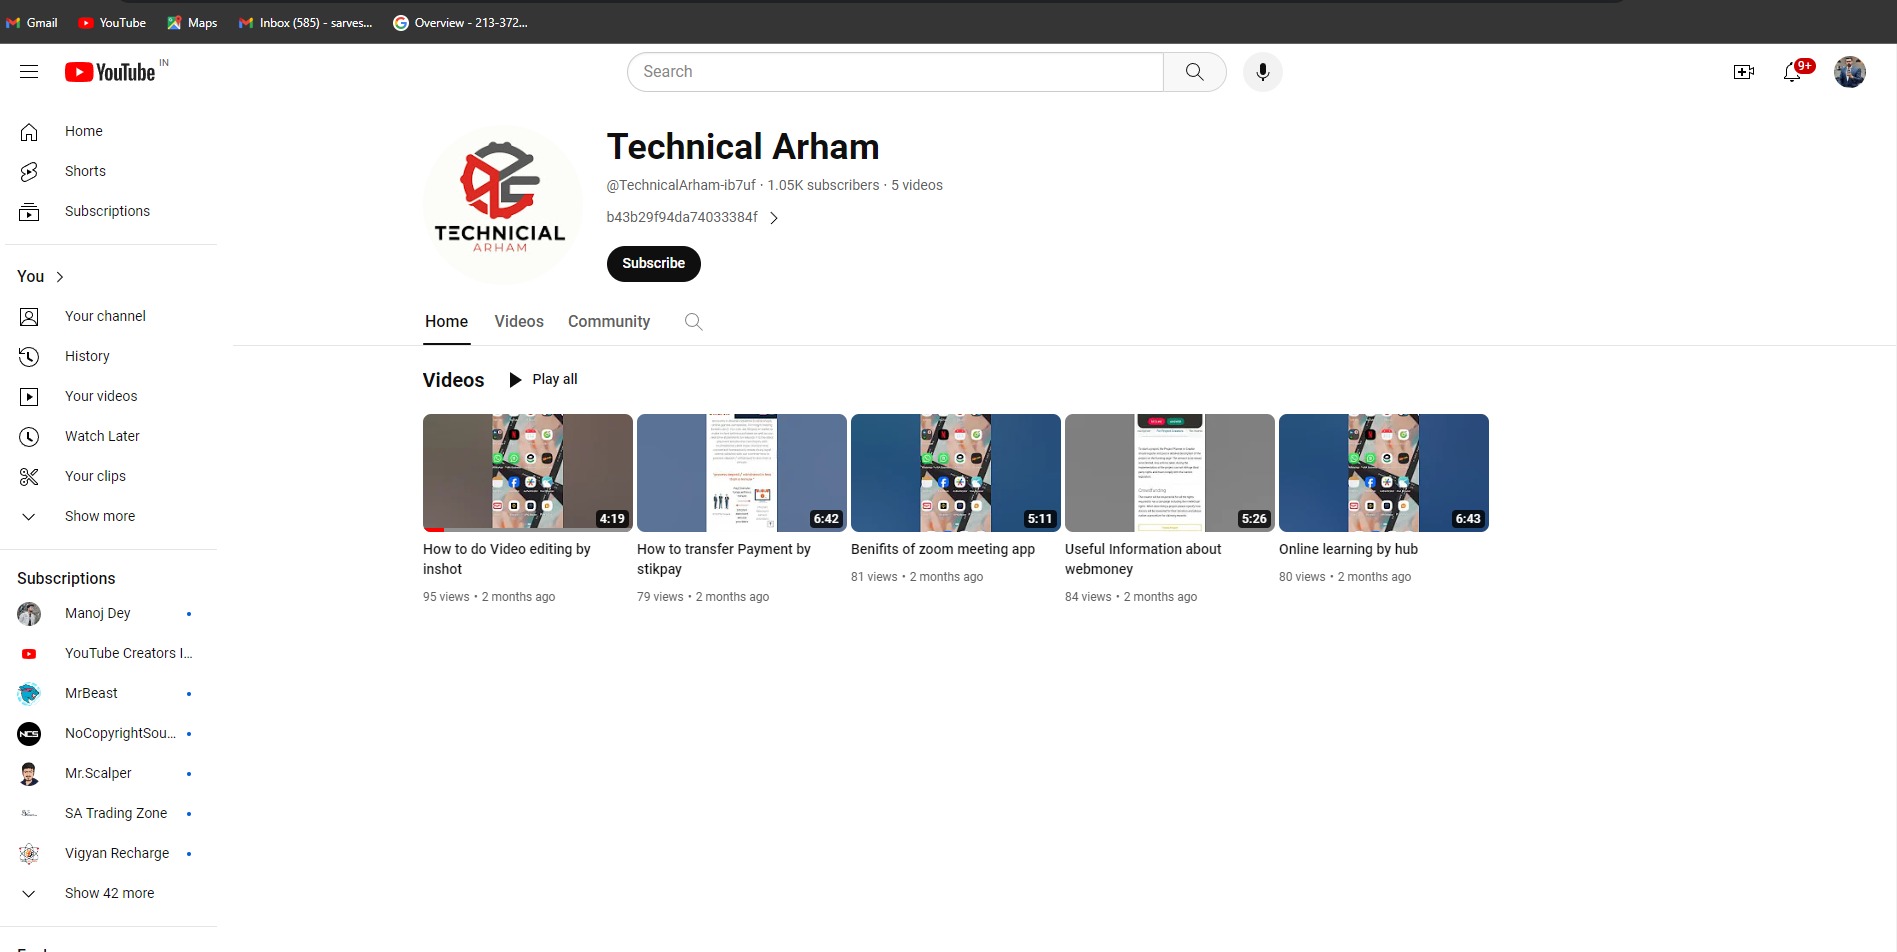The width and height of the screenshot is (1897, 952).
Task: Open the notifications bell
Action: [1793, 72]
